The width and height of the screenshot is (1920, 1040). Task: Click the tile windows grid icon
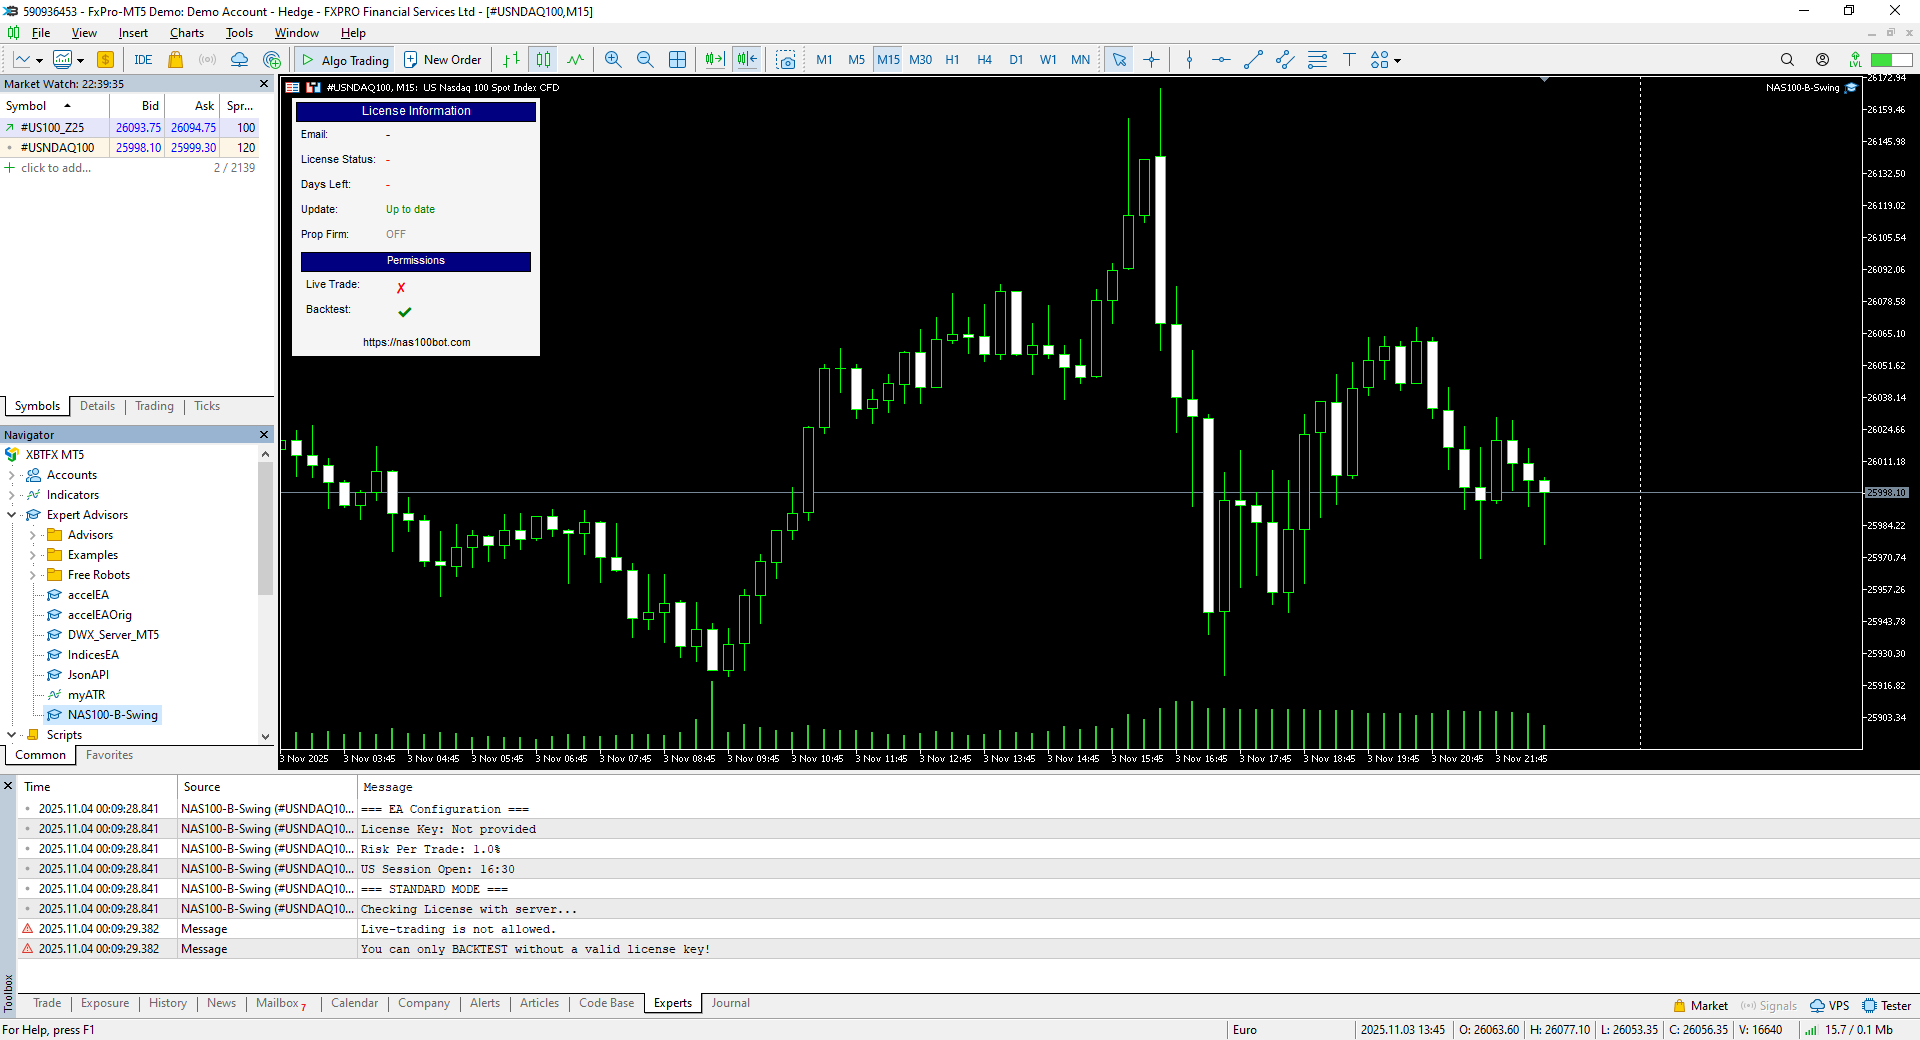pyautogui.click(x=677, y=60)
